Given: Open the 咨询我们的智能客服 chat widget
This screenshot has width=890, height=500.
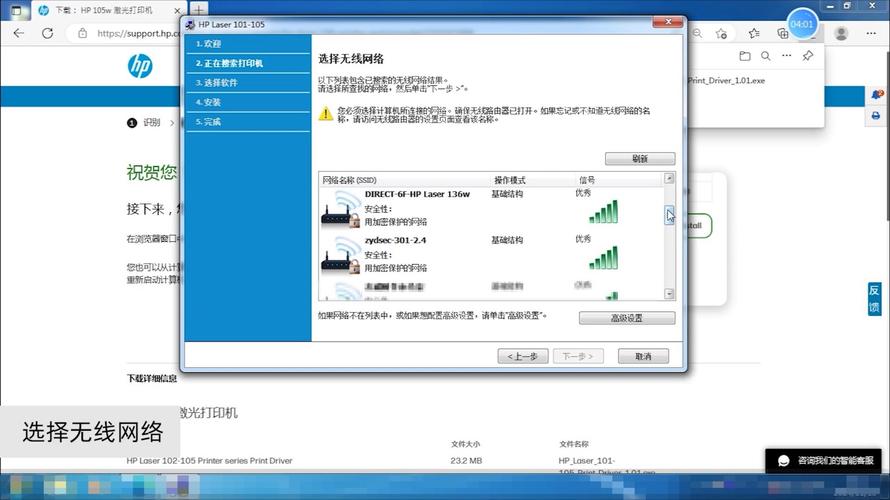Looking at the screenshot, I should click(x=825, y=461).
